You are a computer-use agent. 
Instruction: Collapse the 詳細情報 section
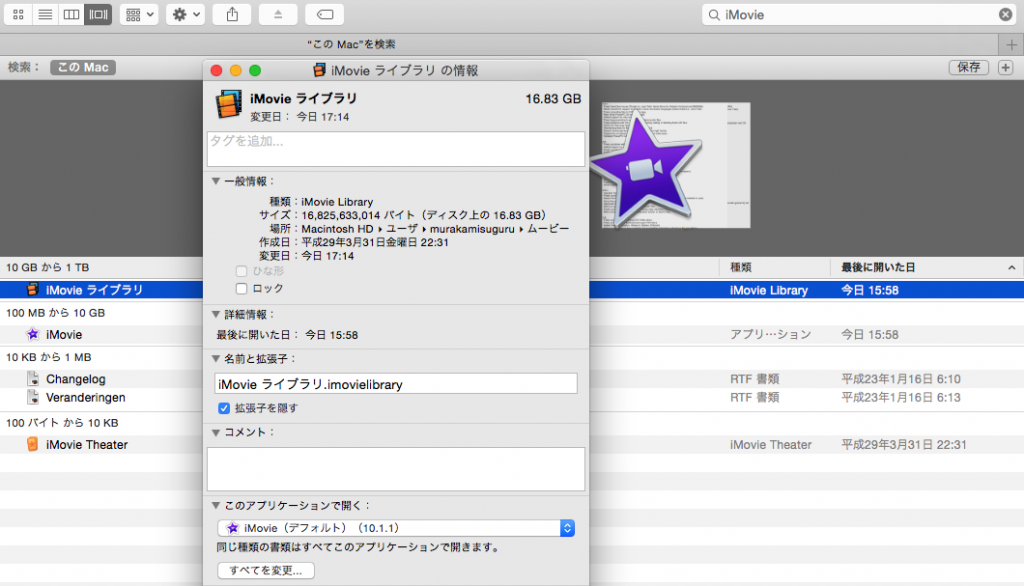coord(216,314)
